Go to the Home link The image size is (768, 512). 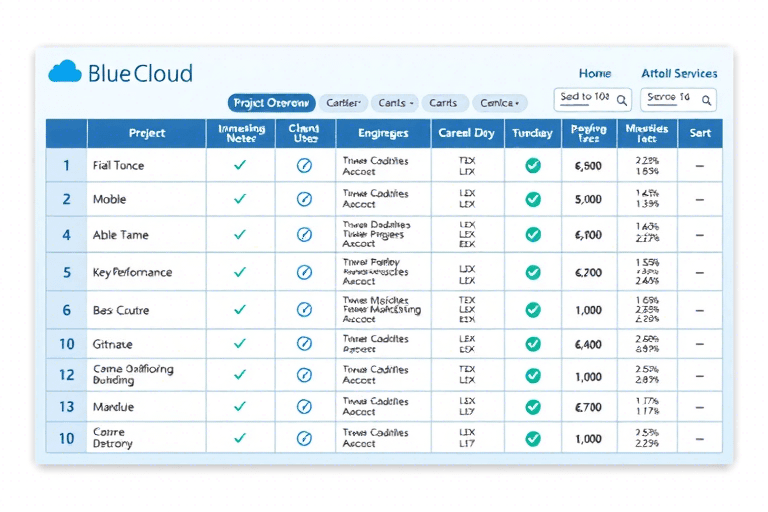[x=595, y=73]
